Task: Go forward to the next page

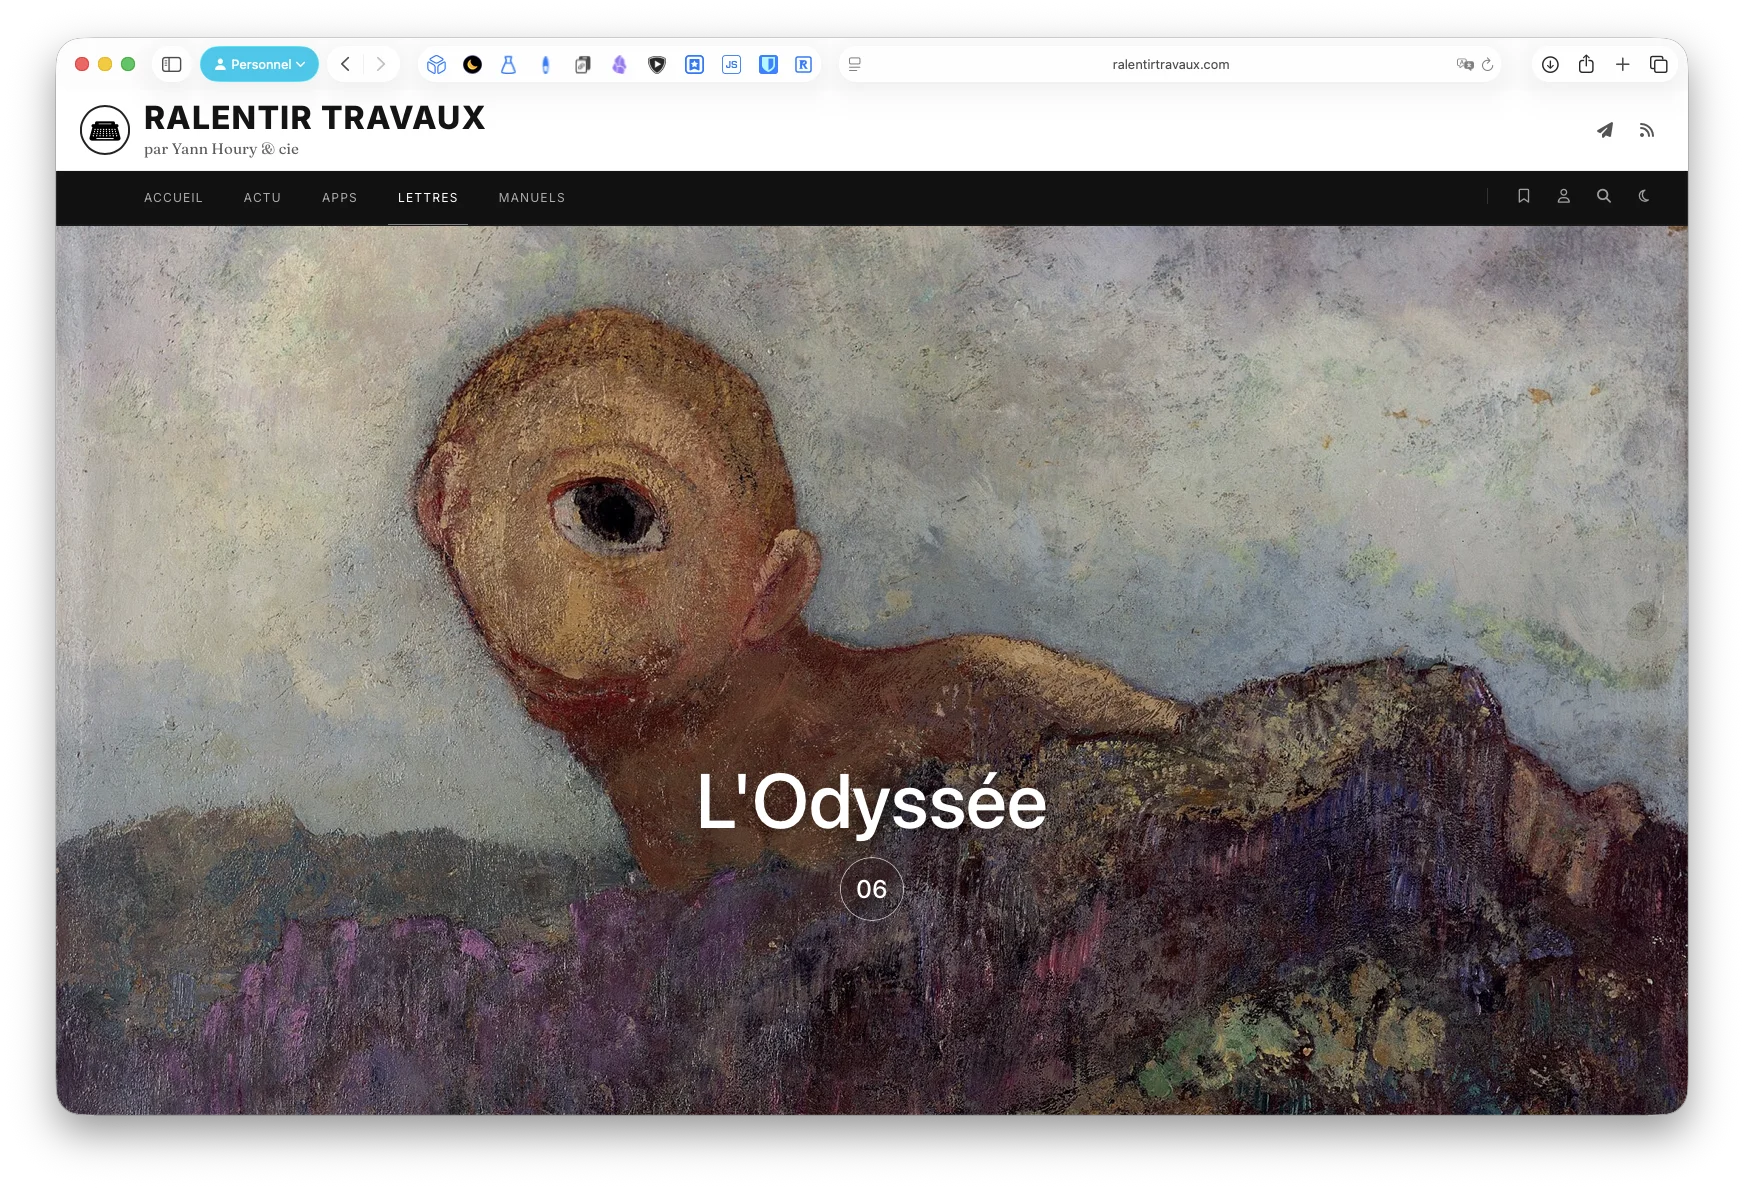Action: (x=381, y=64)
